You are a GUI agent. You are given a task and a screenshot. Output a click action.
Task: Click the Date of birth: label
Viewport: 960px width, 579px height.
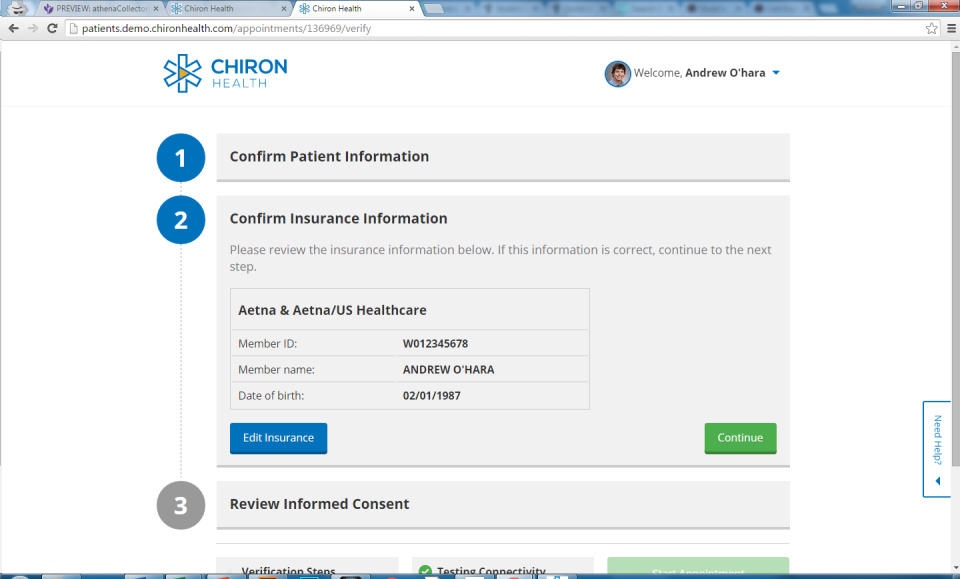(271, 396)
